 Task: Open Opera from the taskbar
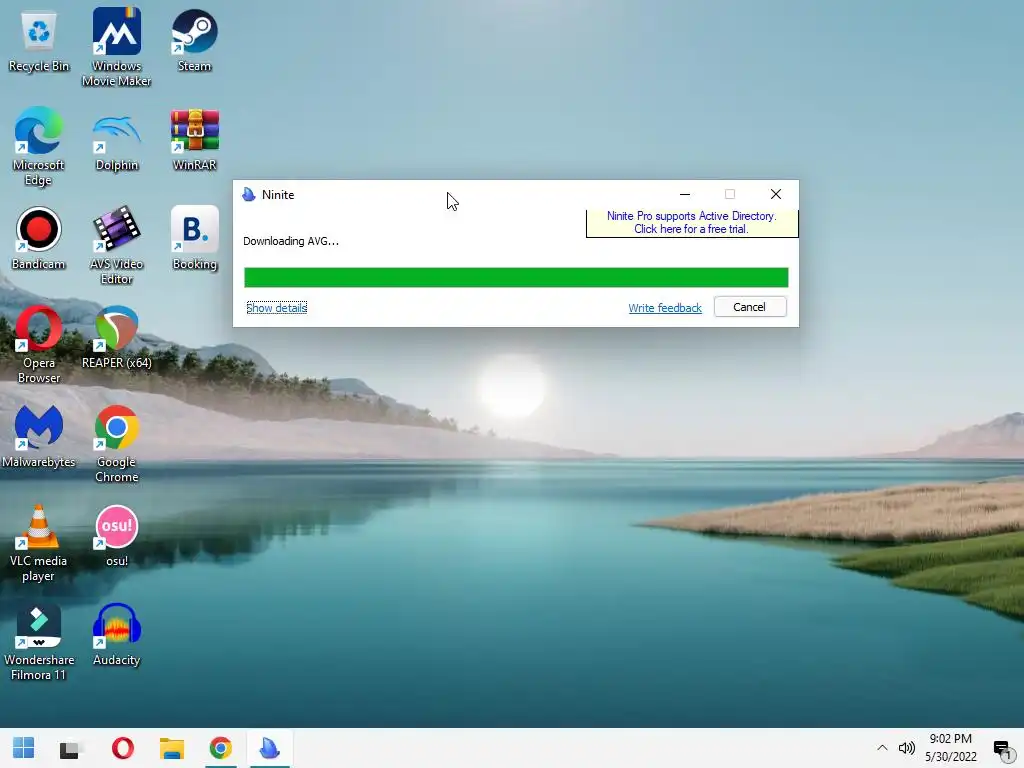pyautogui.click(x=123, y=748)
